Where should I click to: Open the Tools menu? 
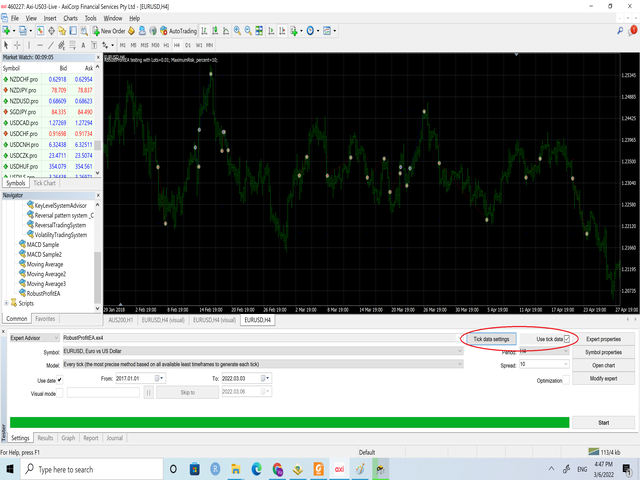(91, 18)
